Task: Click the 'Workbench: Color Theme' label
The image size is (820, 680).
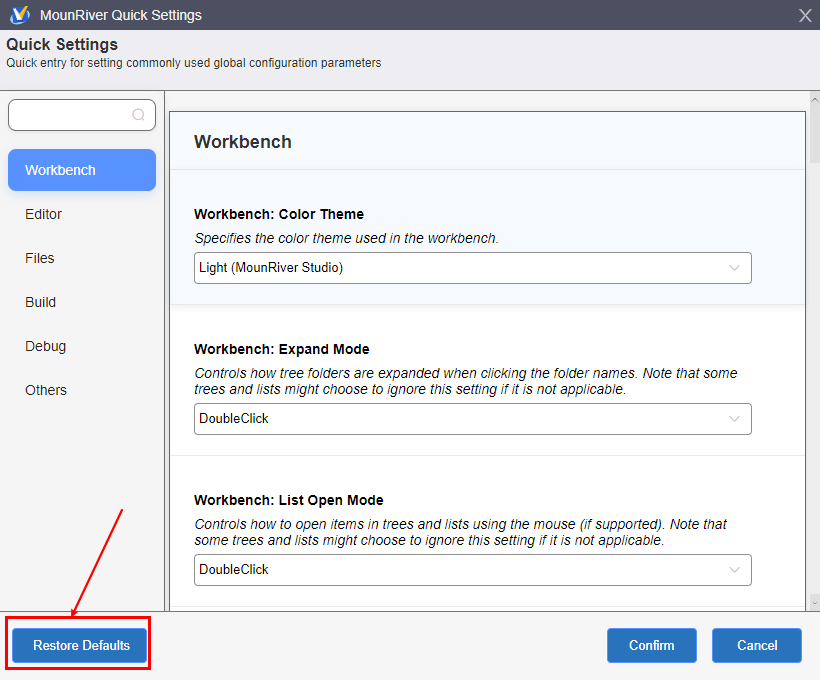Action: tap(279, 214)
